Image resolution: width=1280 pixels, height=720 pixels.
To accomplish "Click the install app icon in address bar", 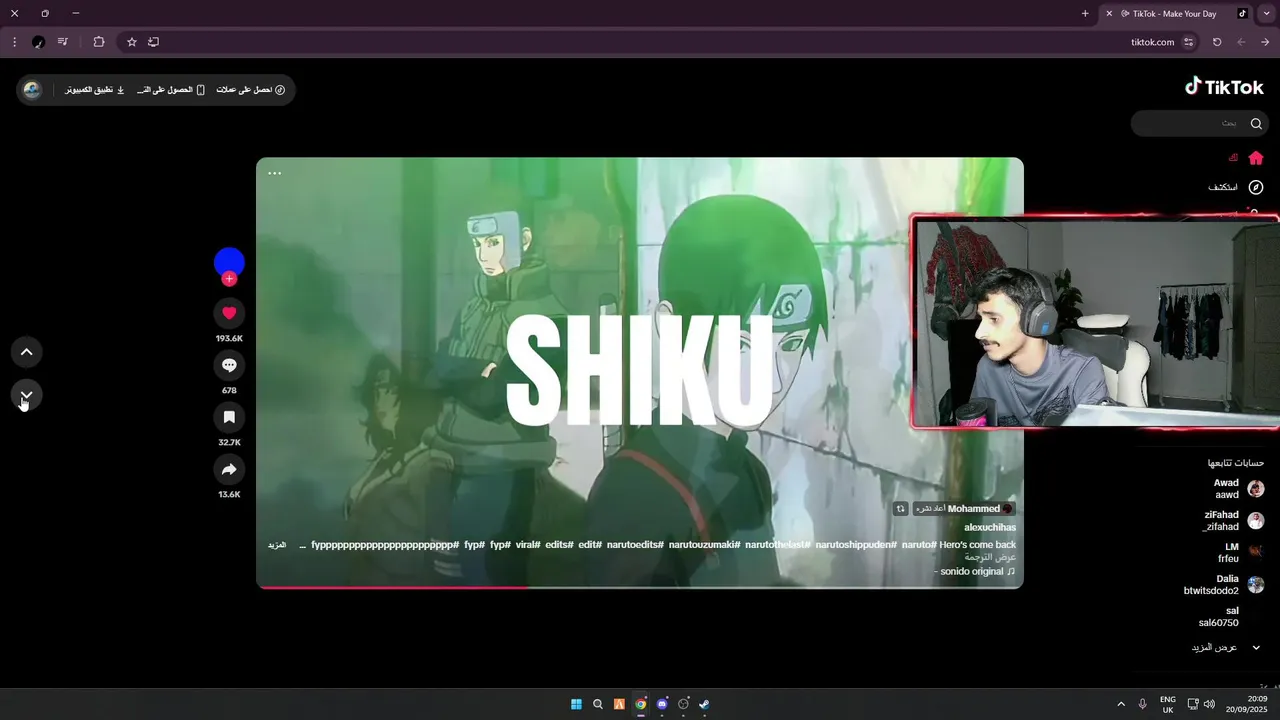I will point(153,42).
